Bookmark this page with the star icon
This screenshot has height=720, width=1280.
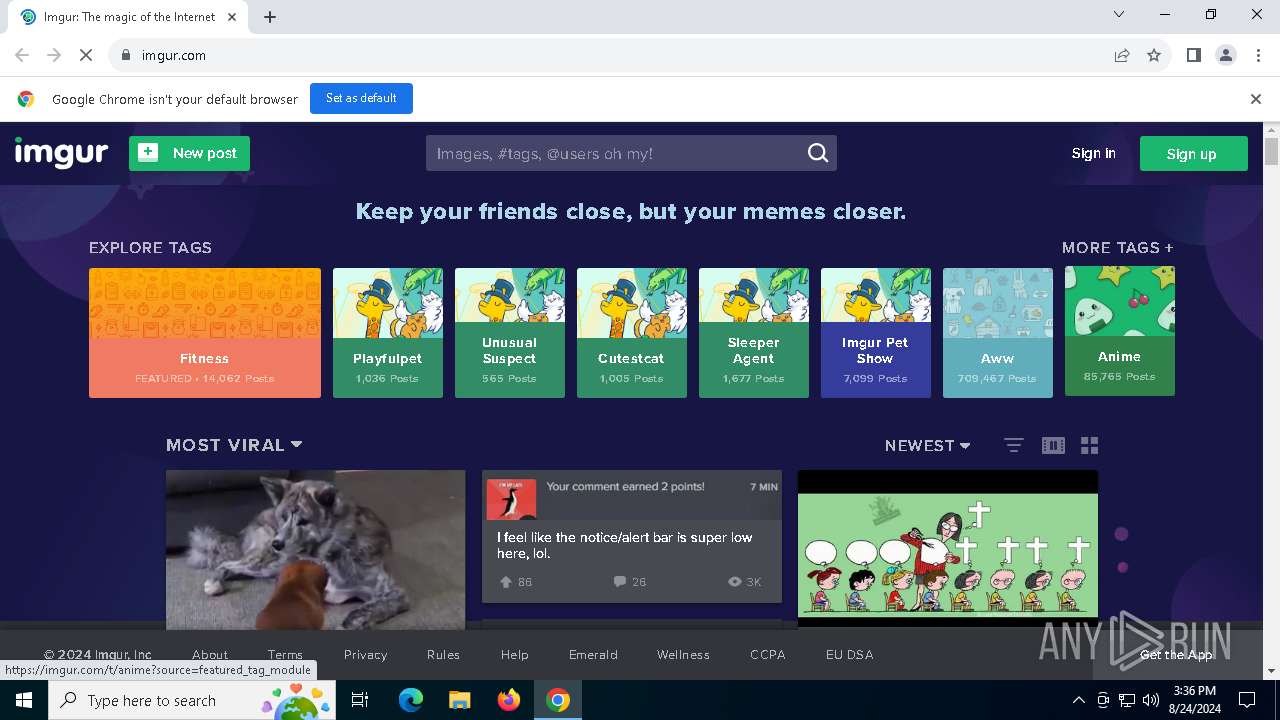[1154, 55]
